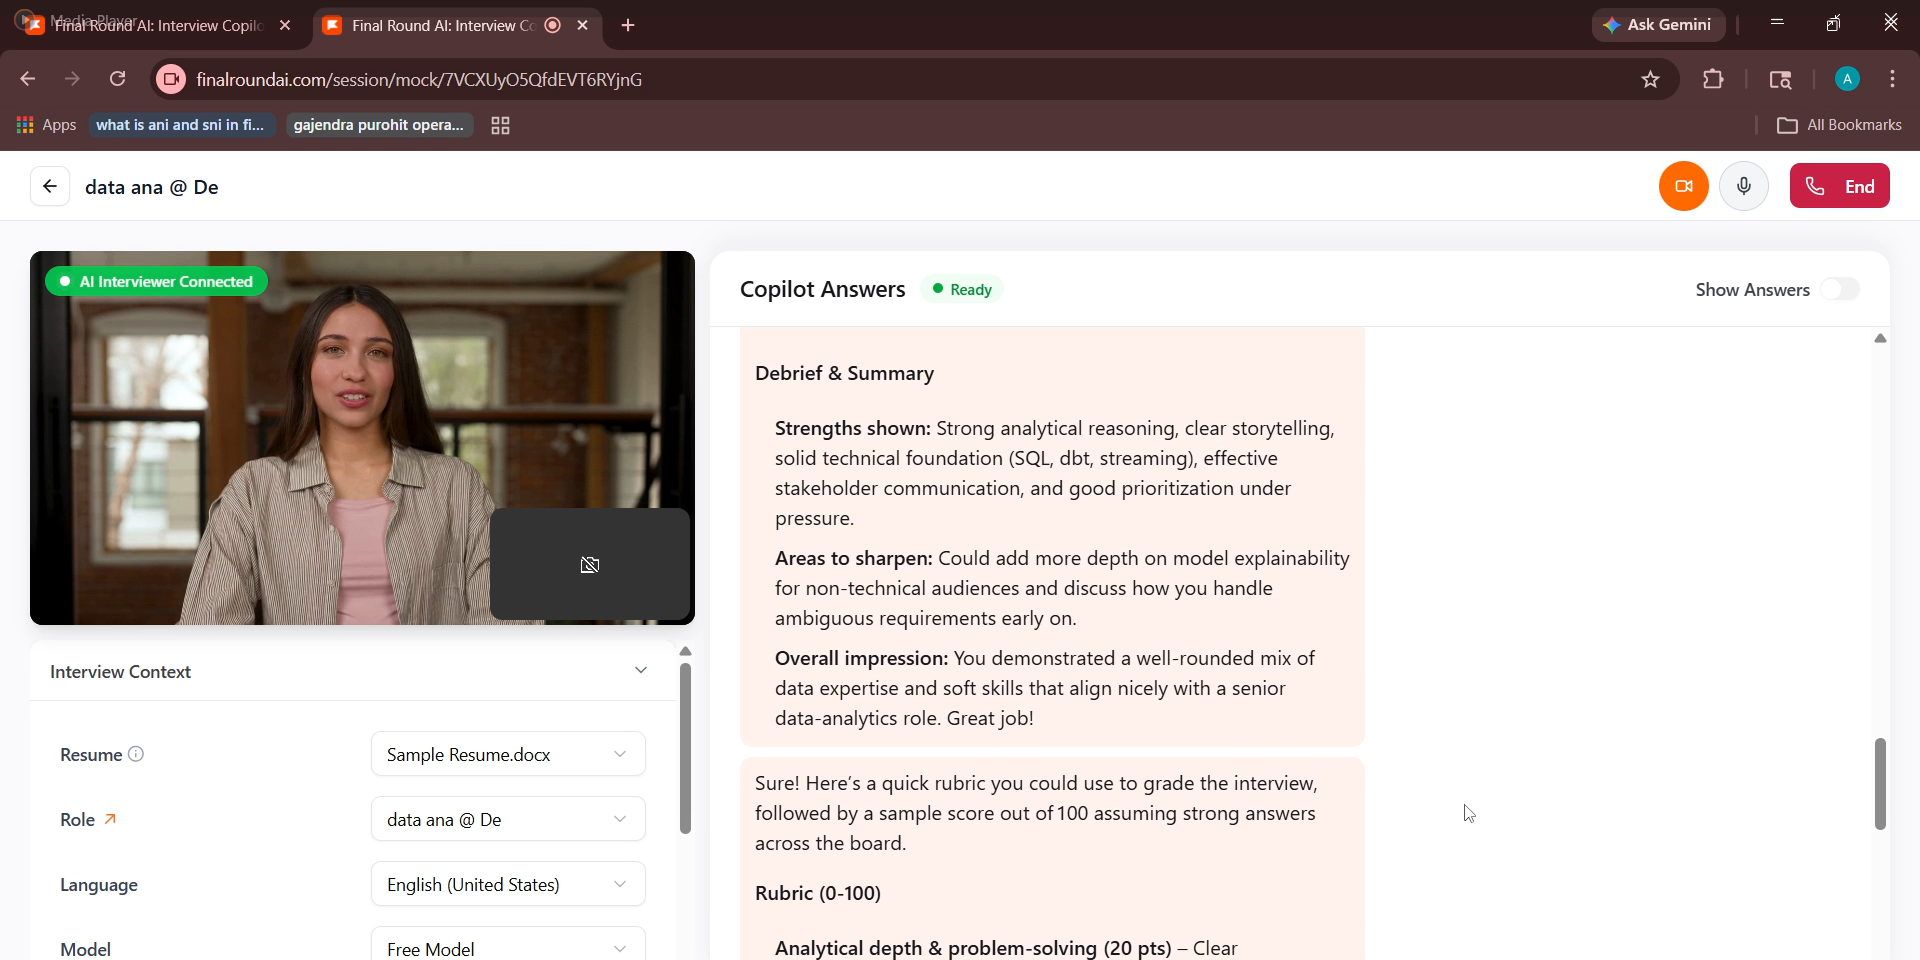This screenshot has height=960, width=1920.
Task: Open the 'what is ani and sni' bookmark
Action: 181,125
